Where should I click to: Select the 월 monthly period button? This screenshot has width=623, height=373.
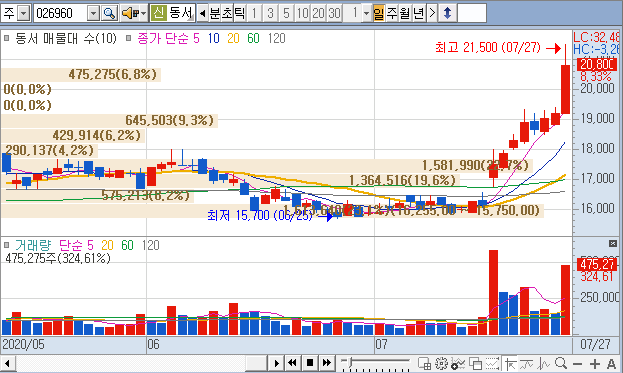coord(405,13)
